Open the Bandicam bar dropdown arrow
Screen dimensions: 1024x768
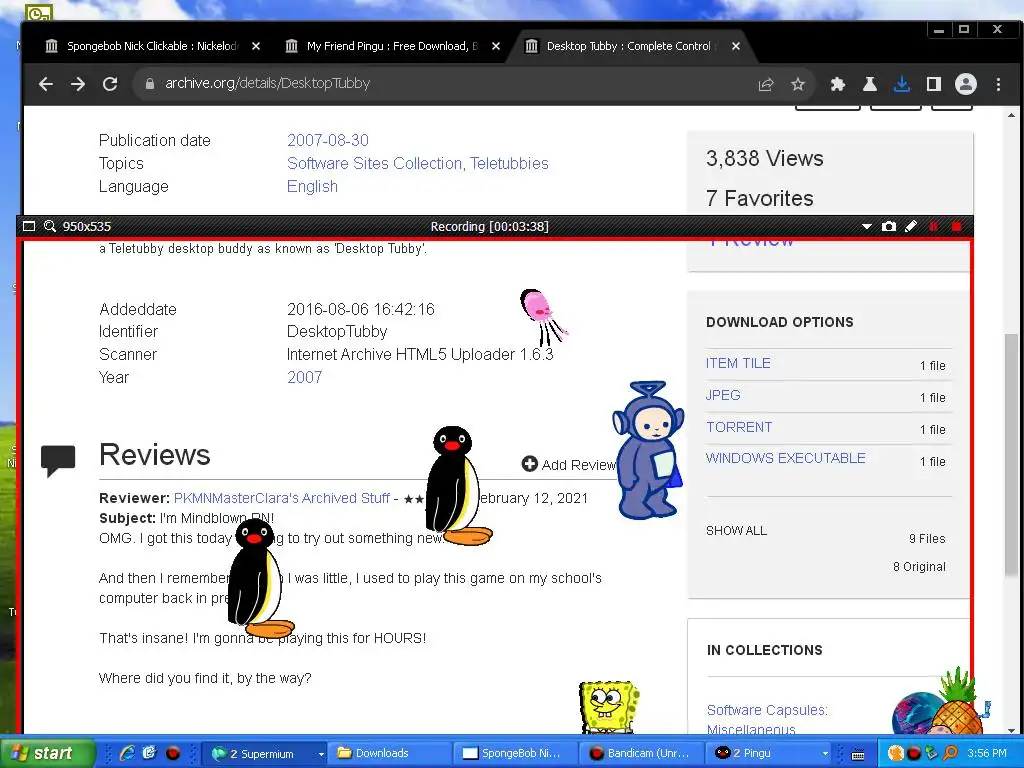click(867, 227)
